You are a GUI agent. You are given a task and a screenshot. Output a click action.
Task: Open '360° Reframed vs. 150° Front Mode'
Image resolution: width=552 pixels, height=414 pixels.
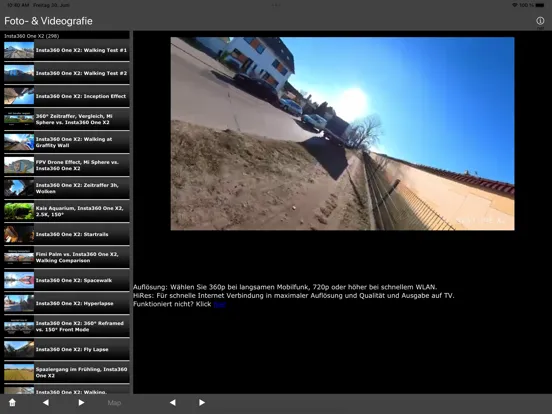point(67,326)
